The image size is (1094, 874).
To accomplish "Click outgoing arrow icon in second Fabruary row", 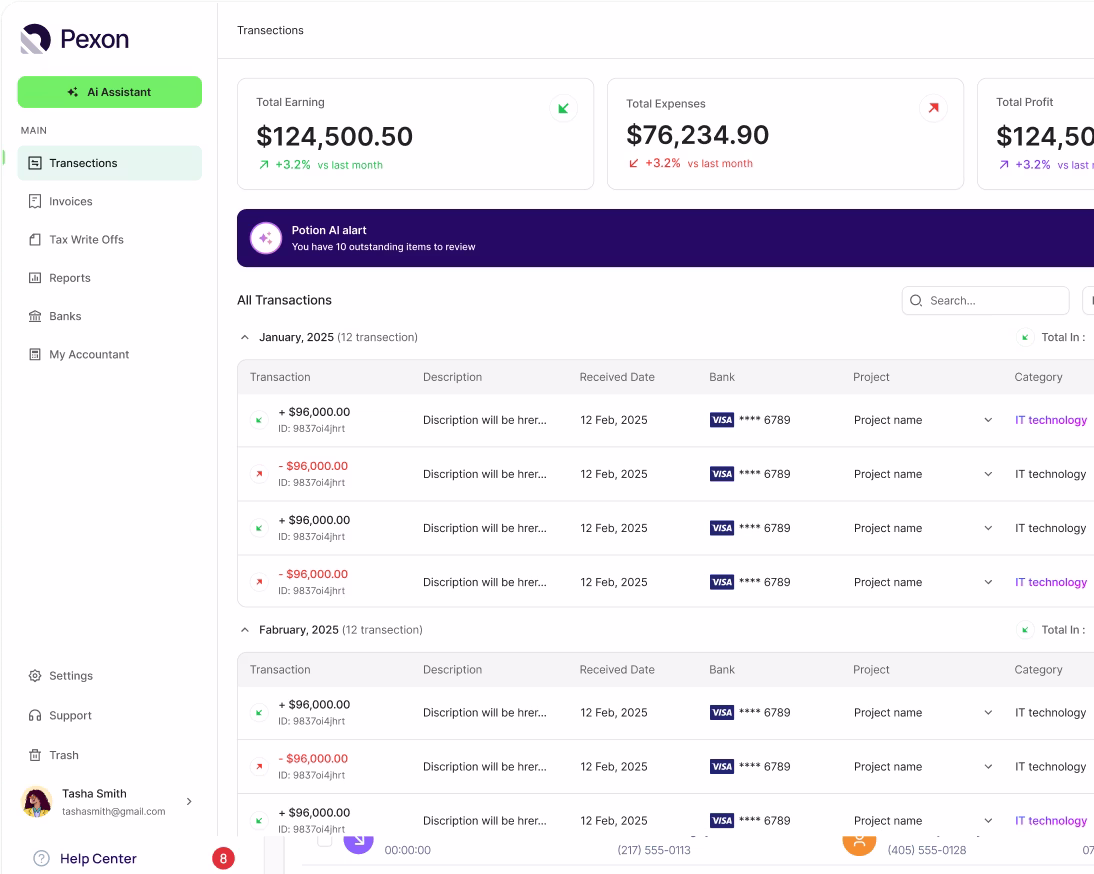I will pyautogui.click(x=260, y=767).
